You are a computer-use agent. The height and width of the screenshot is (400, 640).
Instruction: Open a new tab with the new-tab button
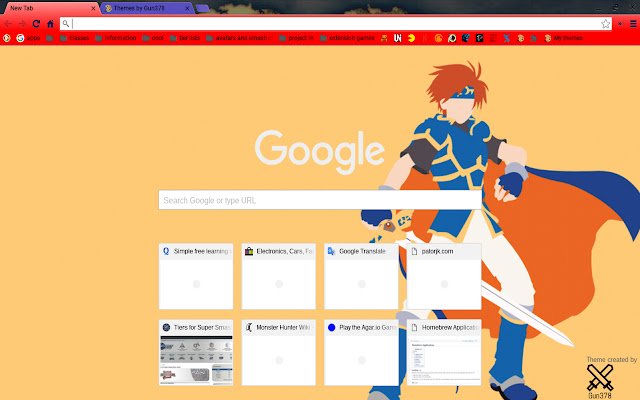[202, 8]
